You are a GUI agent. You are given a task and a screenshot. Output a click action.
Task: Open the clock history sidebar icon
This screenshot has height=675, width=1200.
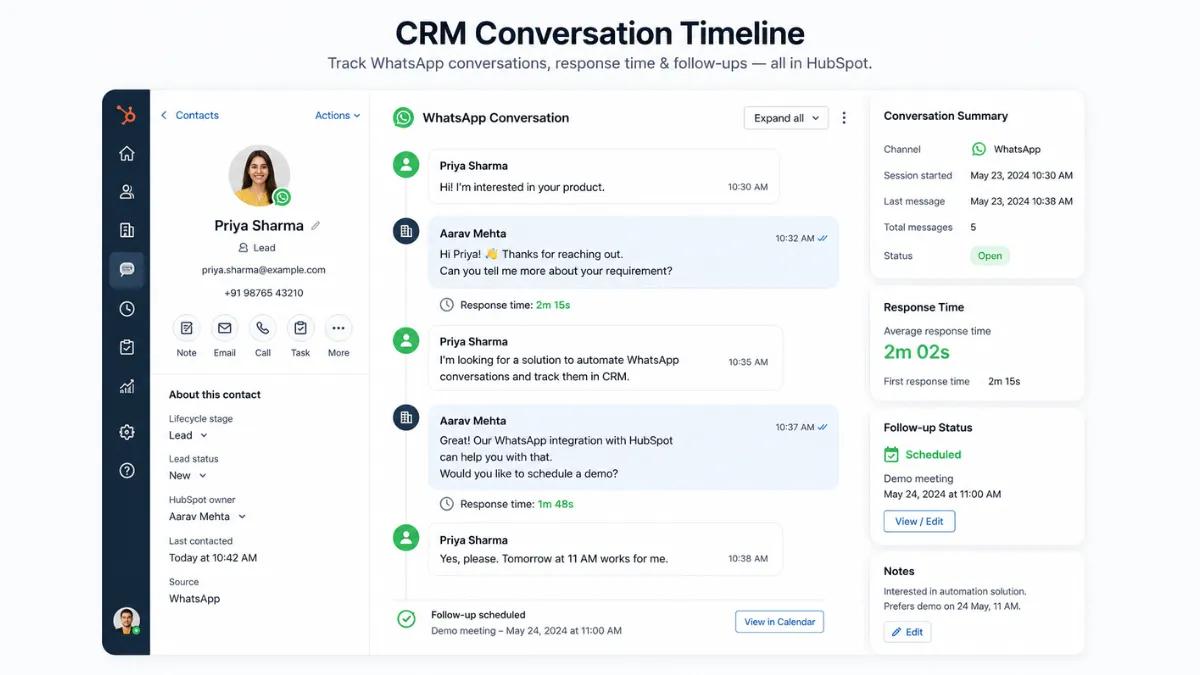(126, 309)
